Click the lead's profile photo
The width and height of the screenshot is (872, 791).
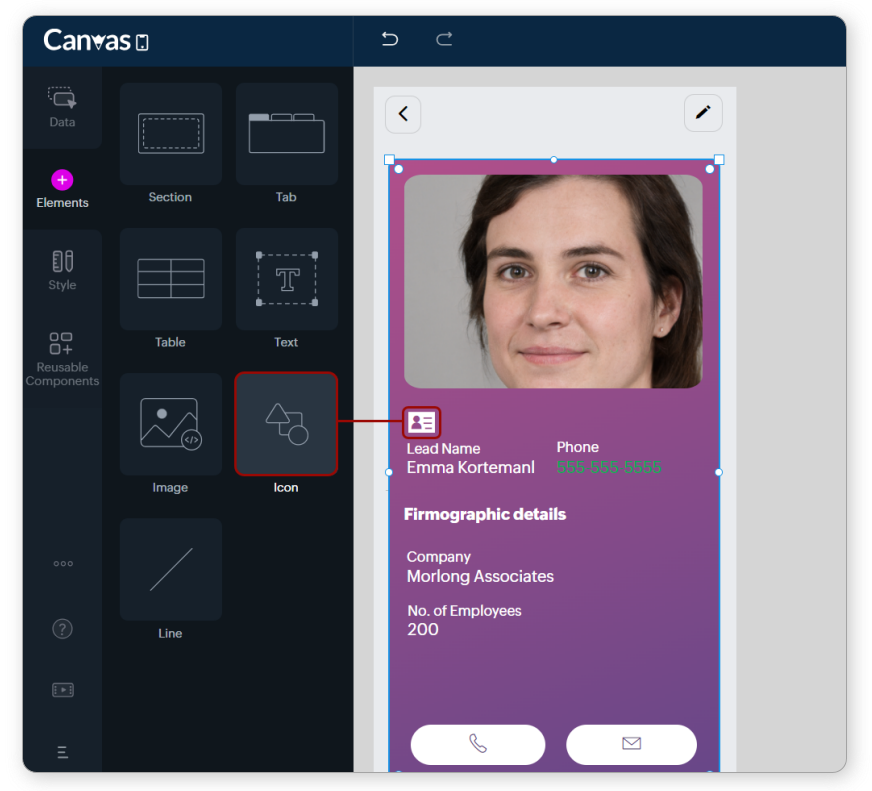click(x=553, y=281)
